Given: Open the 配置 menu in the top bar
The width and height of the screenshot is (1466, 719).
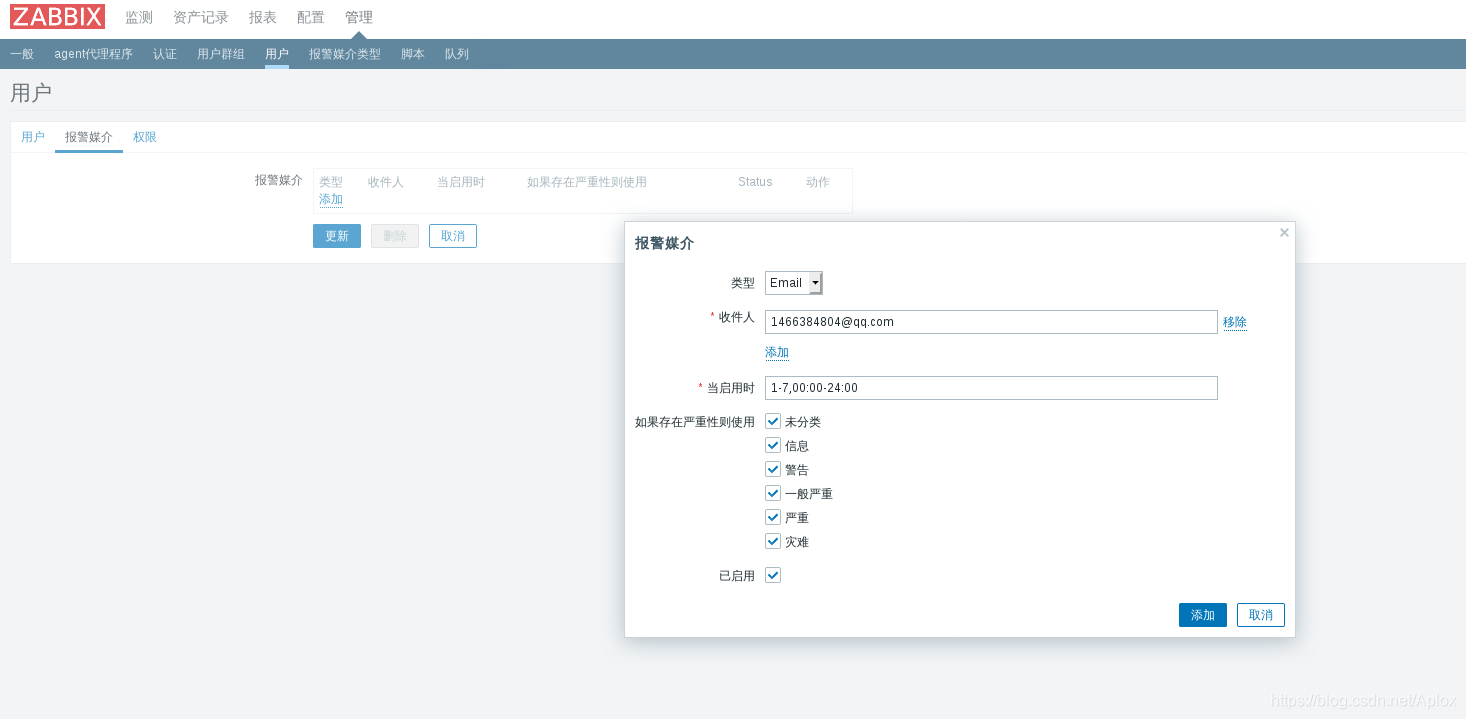Looking at the screenshot, I should [x=310, y=16].
